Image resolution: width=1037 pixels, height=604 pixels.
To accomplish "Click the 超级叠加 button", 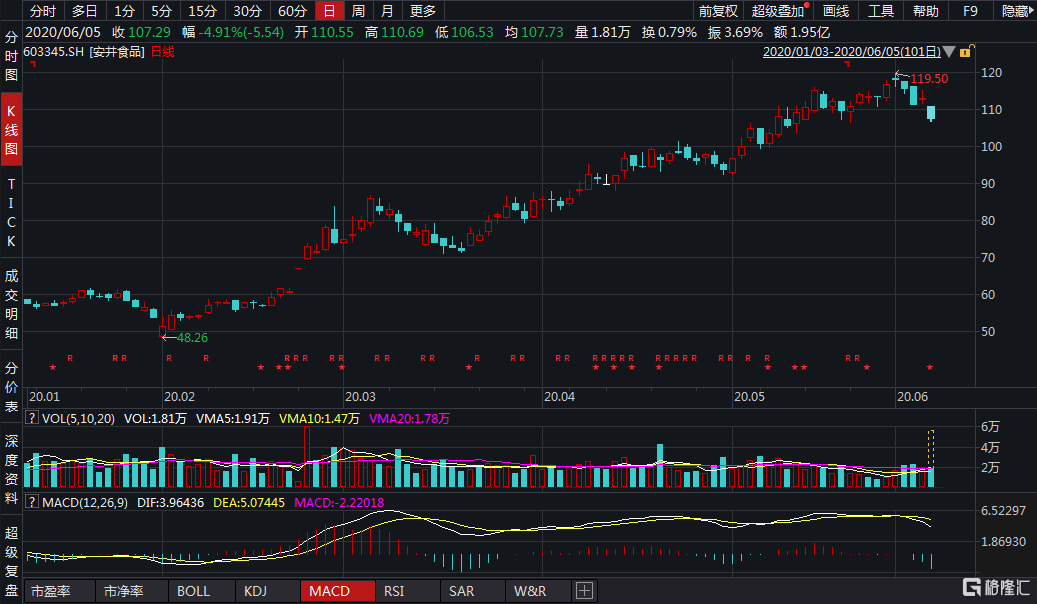I will point(778,11).
